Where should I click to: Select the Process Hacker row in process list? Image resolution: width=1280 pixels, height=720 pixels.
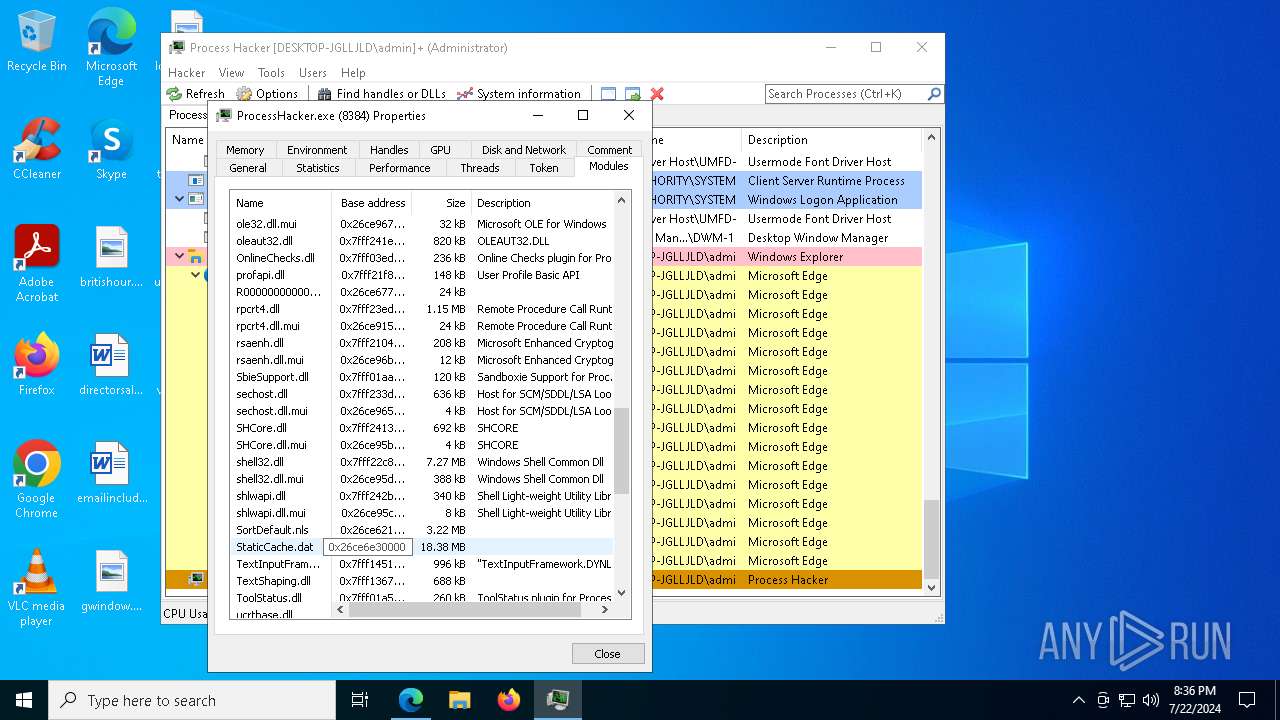(543, 580)
